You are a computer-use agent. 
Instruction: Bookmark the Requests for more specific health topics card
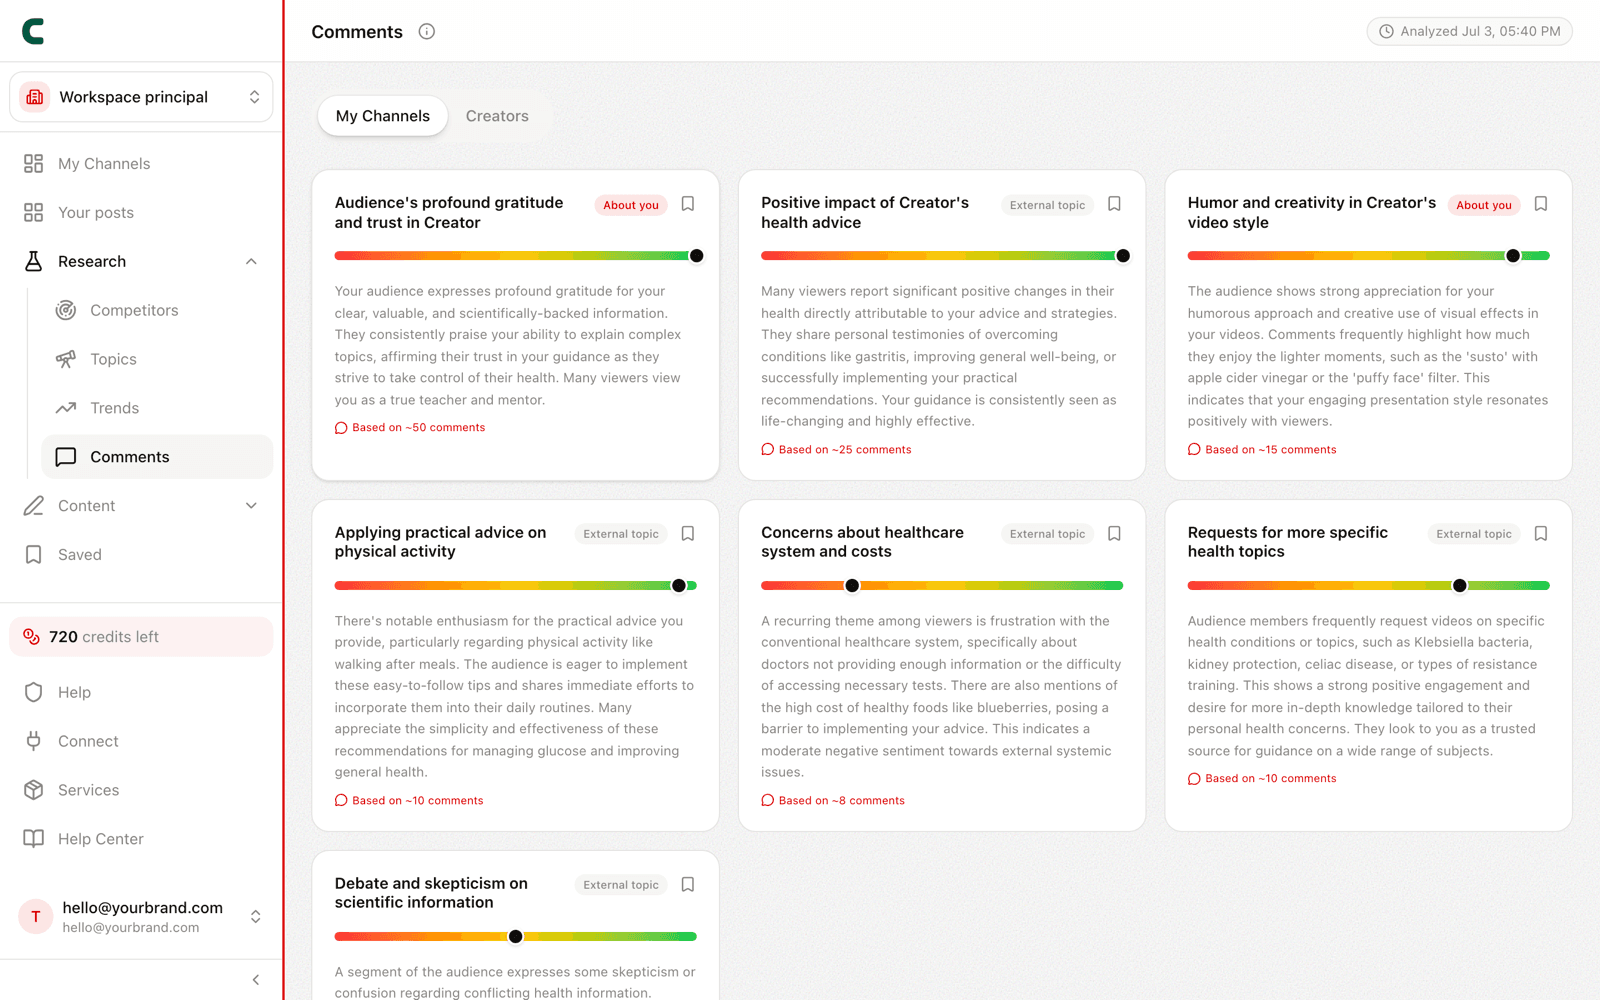pyautogui.click(x=1541, y=534)
